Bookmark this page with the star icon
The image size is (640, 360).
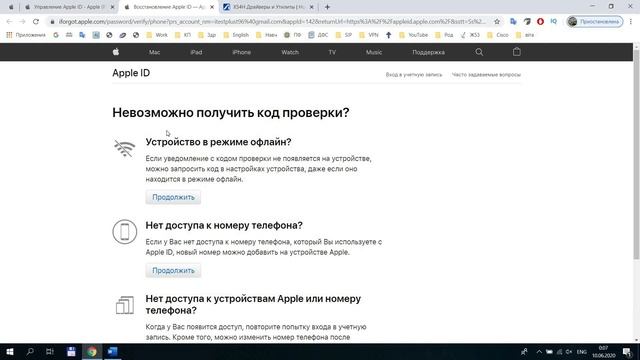pos(497,22)
